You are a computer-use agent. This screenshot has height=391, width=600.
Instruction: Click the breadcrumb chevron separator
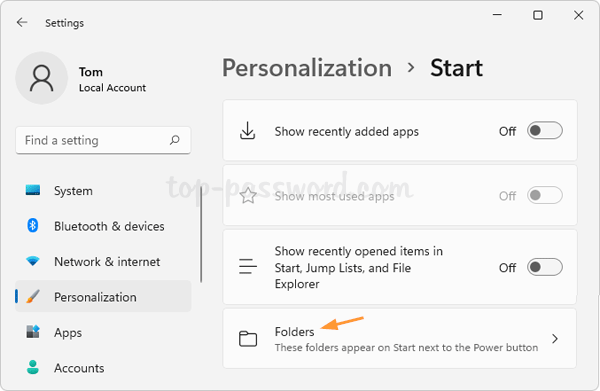coord(411,68)
